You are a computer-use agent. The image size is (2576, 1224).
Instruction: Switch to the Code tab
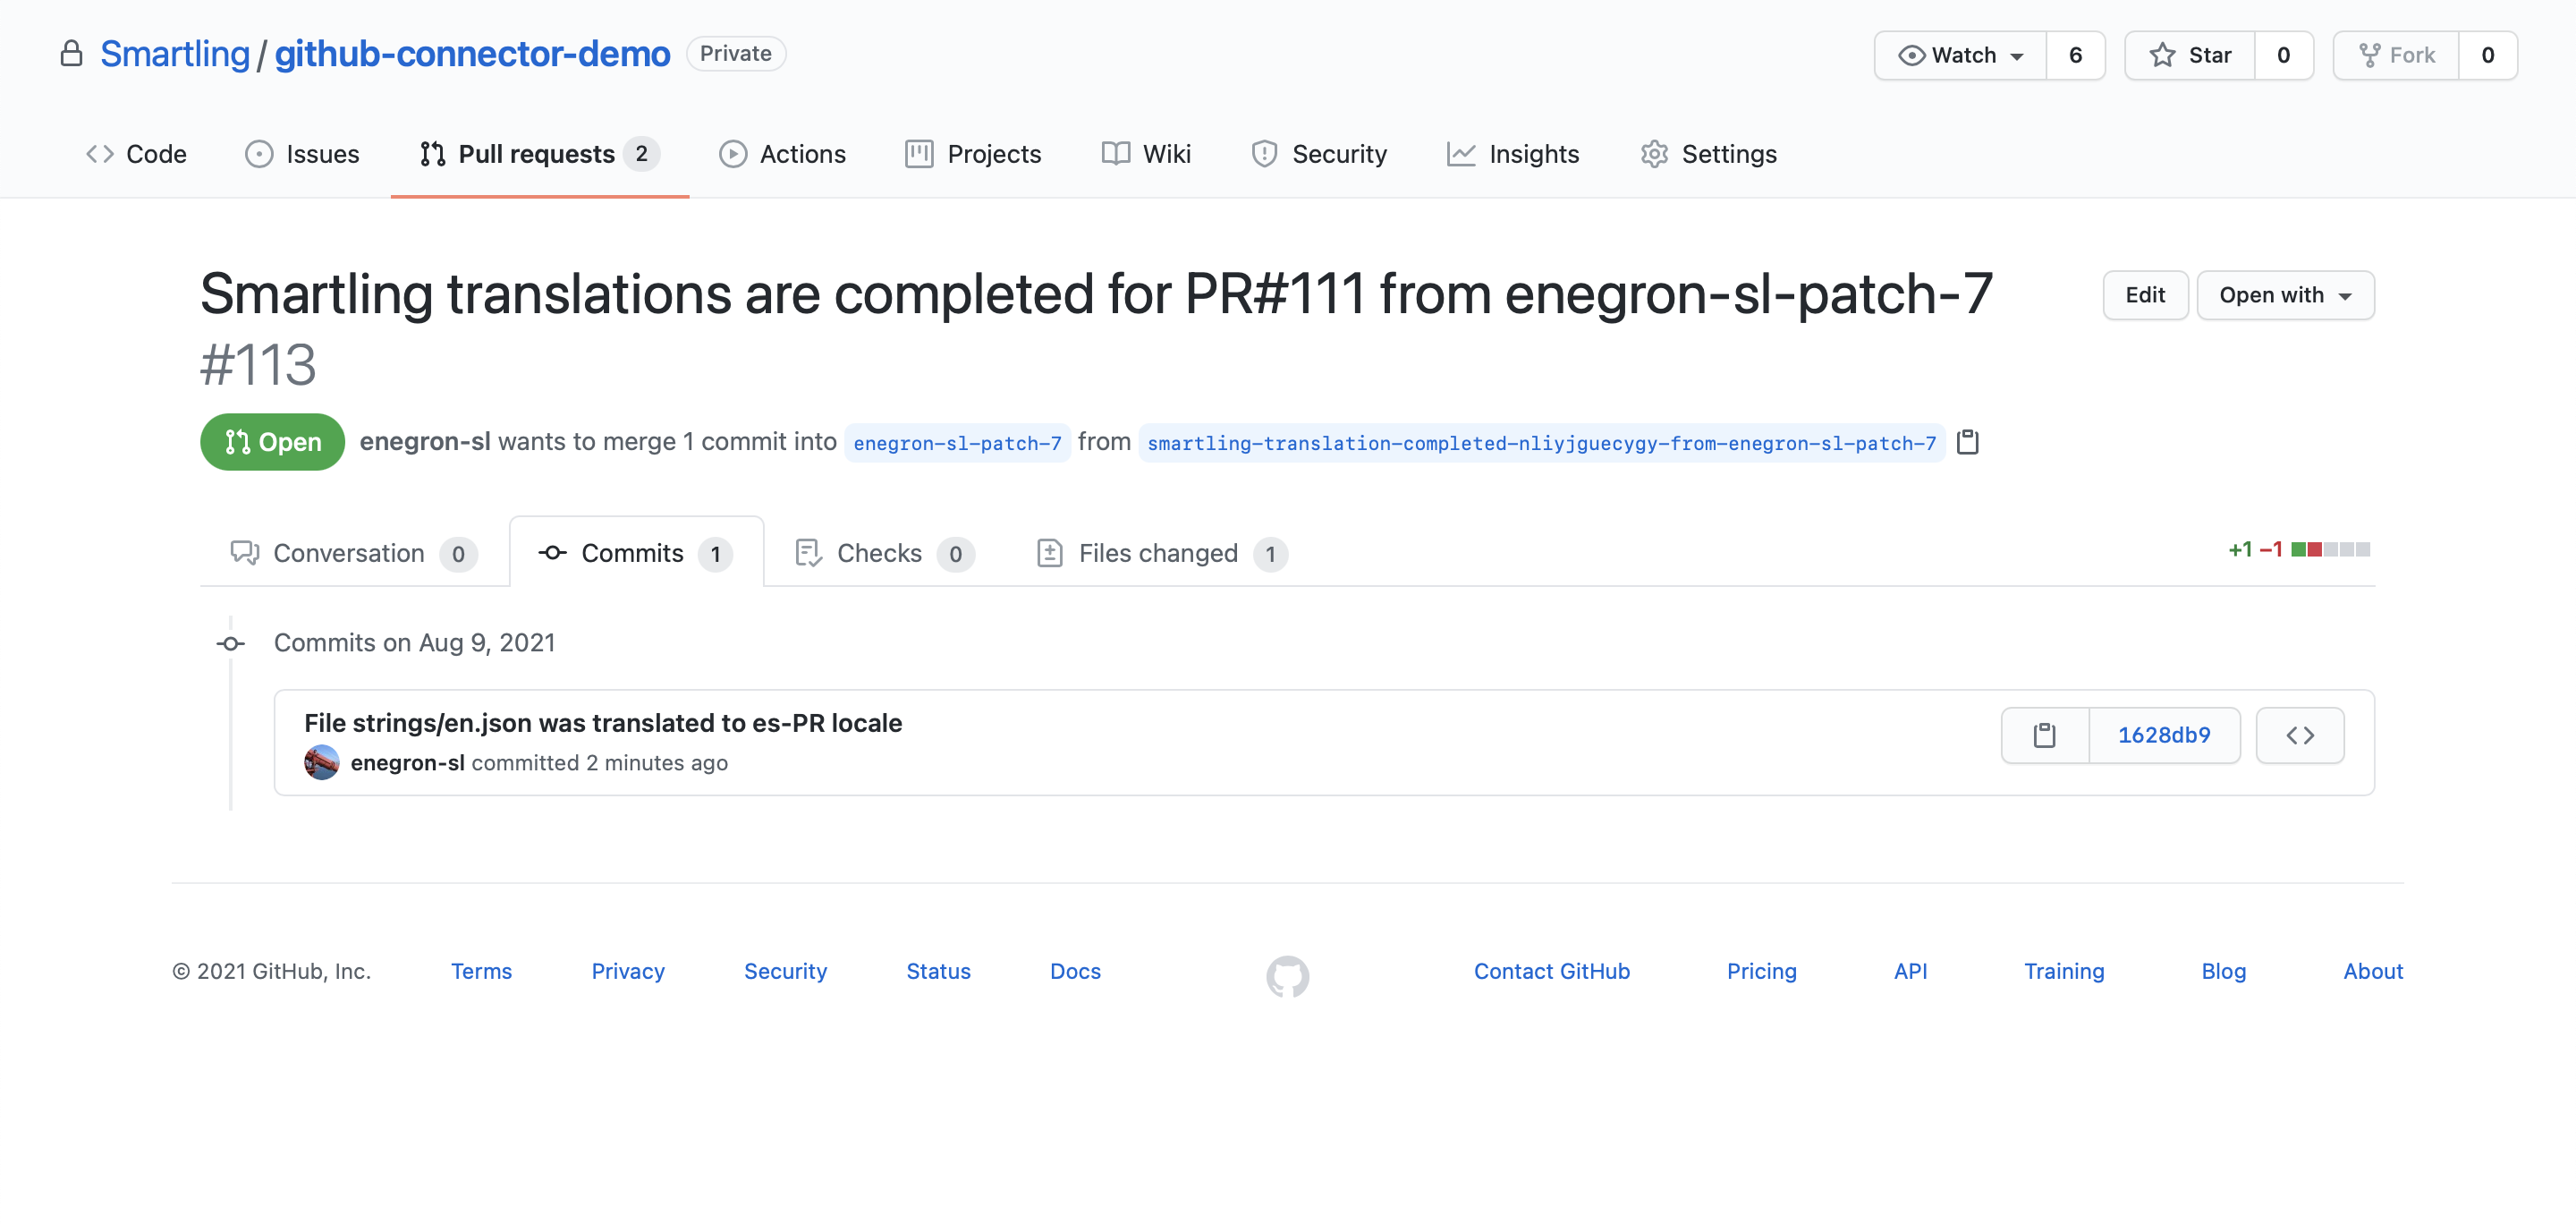(136, 154)
